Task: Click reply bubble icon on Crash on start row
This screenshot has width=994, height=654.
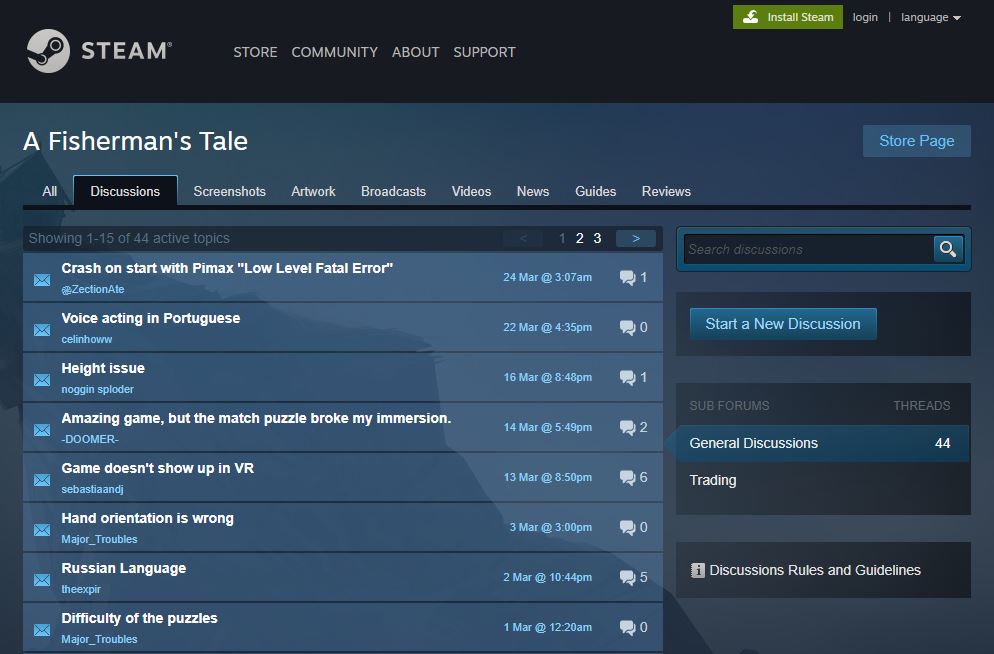Action: (x=628, y=278)
